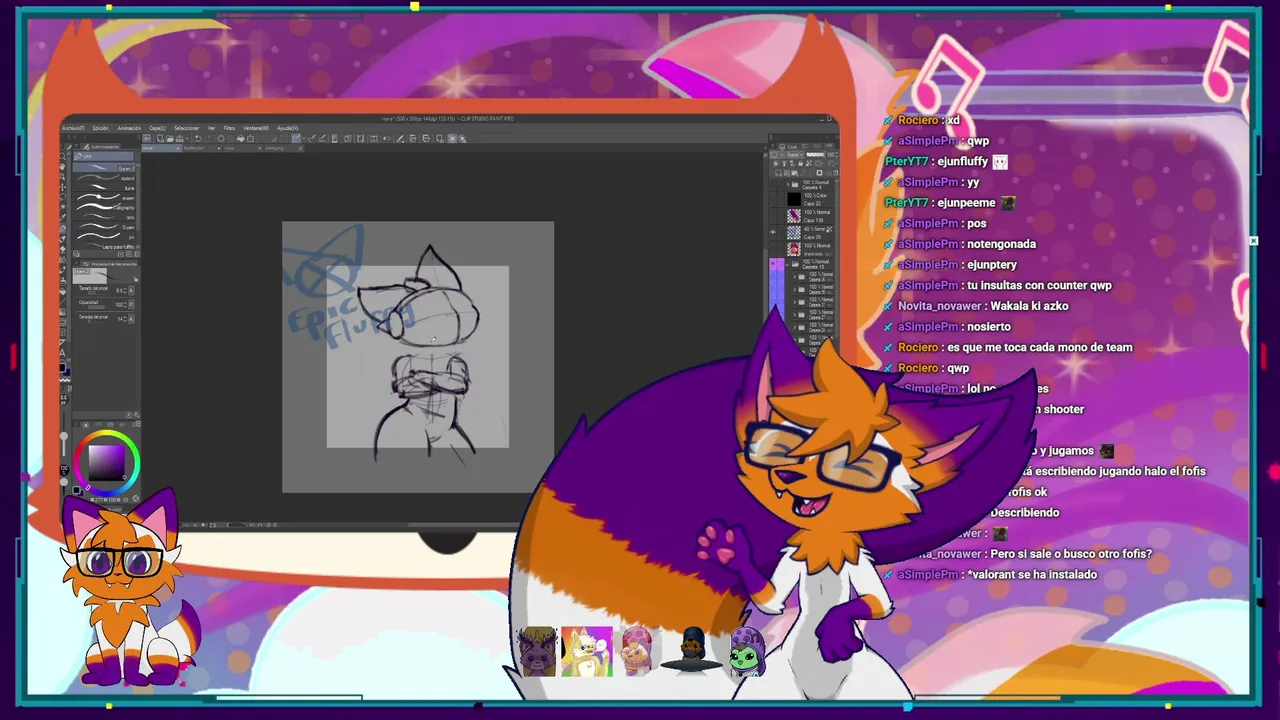The image size is (1280, 720).
Task: Hide the Capa 29 layer via eye icon
Action: click(772, 232)
